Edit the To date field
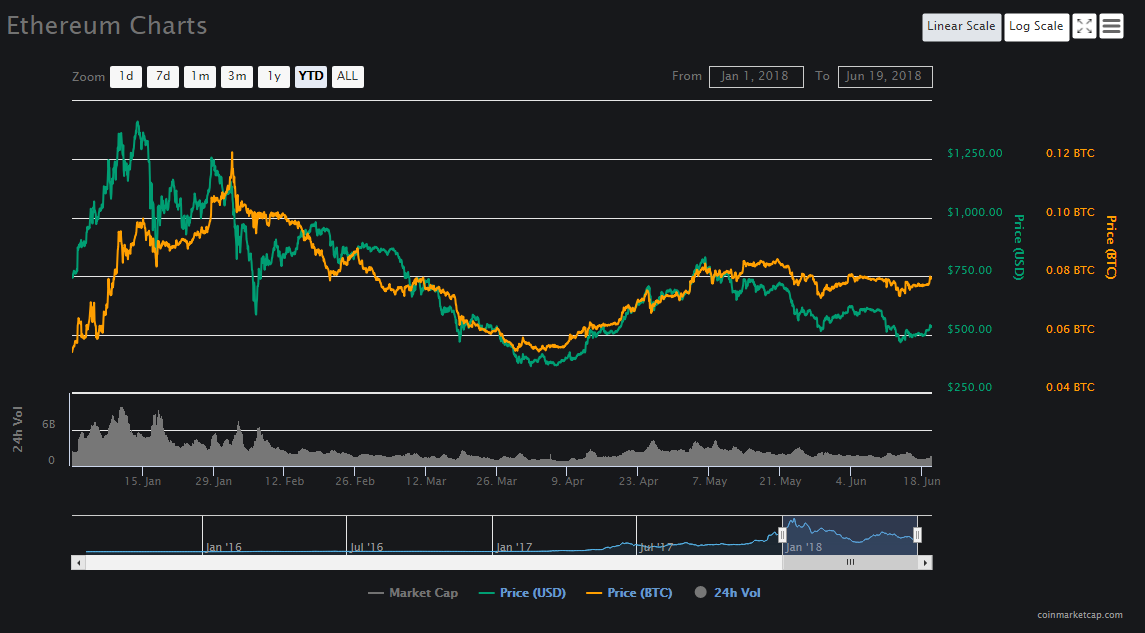Screen dimensions: 1145x633 tap(885, 77)
